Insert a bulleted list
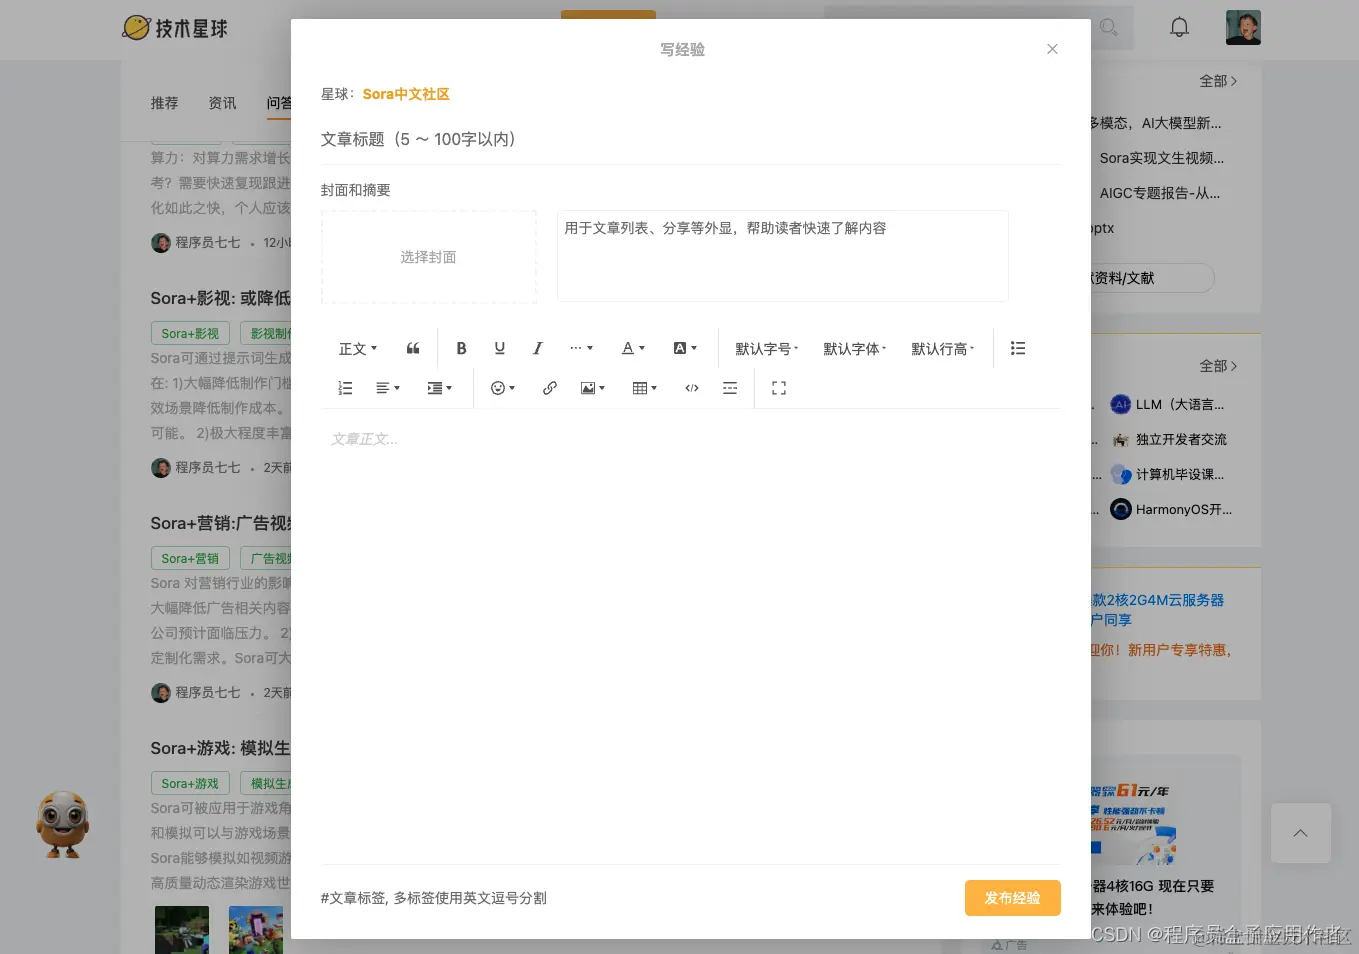1359x954 pixels. 1018,348
